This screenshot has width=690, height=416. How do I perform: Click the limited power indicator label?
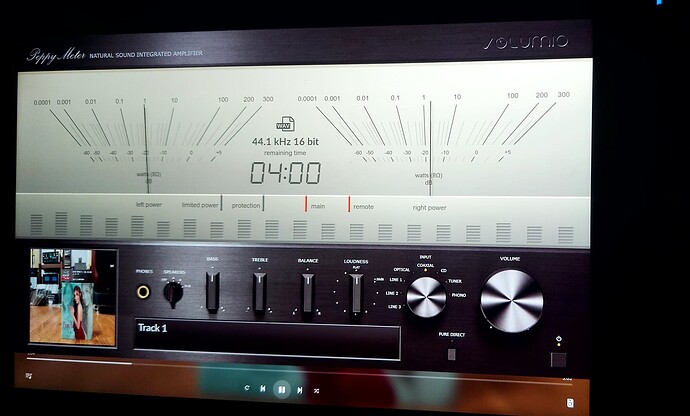click(x=200, y=205)
